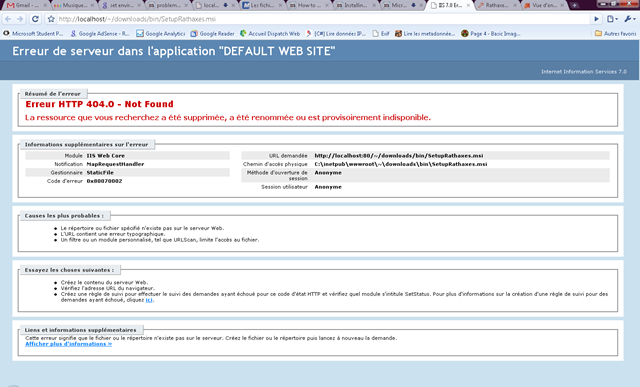The height and width of the screenshot is (387, 640).
Task: Open Accueil Dispatch Web bookmark
Action: tap(270, 33)
